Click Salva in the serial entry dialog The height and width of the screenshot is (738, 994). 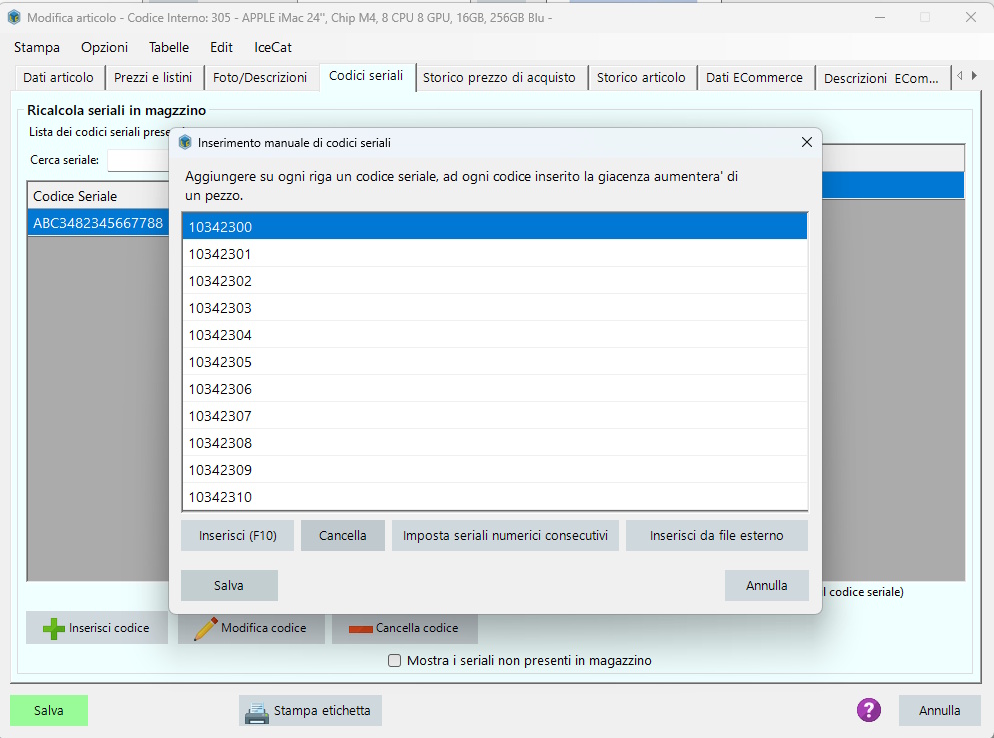[x=229, y=585]
